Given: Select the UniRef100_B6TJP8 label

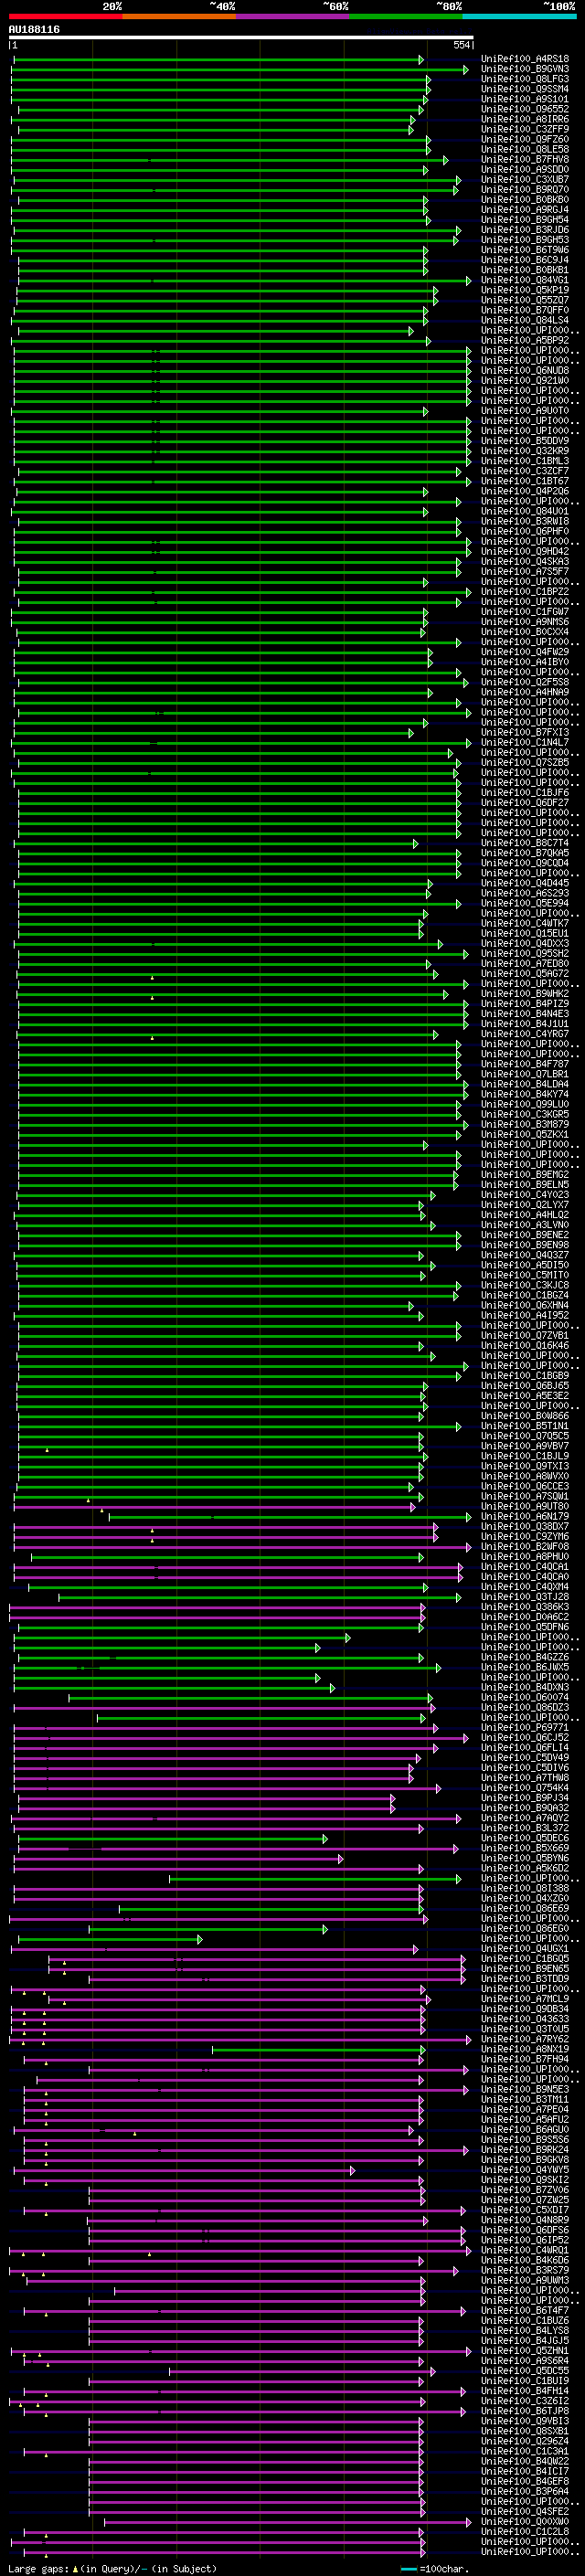Looking at the screenshot, I should click(525, 2411).
